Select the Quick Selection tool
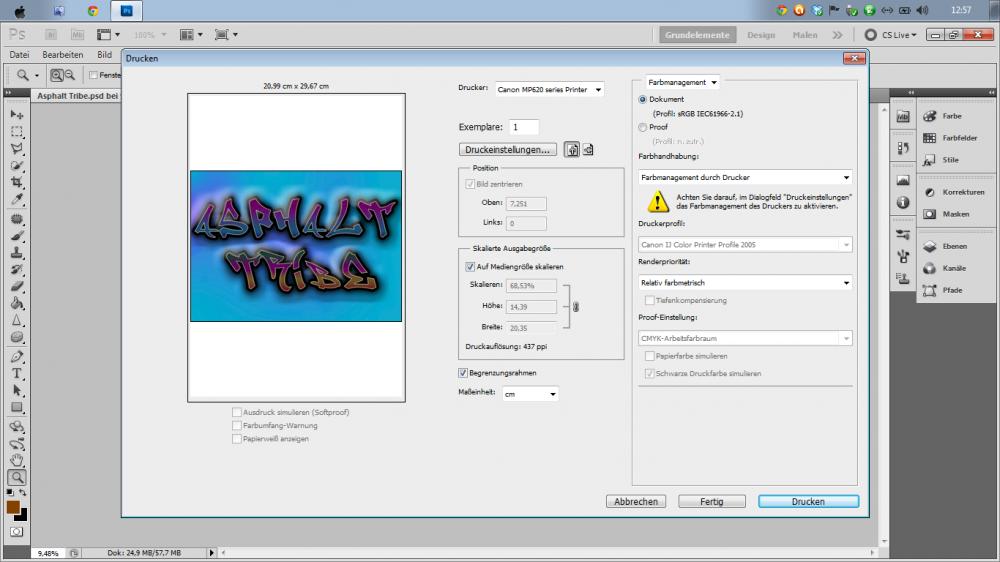 (x=17, y=165)
